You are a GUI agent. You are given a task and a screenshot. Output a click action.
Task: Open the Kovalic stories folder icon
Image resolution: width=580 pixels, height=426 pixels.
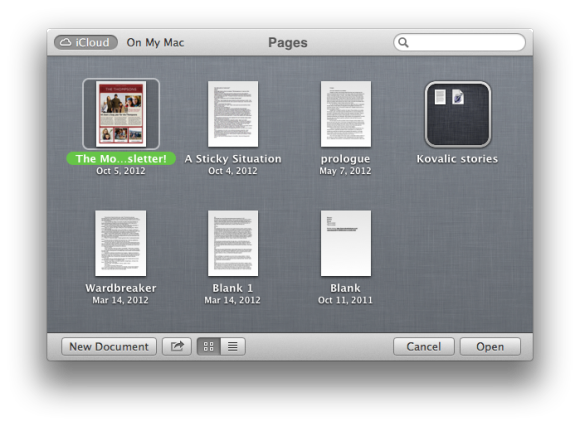pyautogui.click(x=458, y=114)
